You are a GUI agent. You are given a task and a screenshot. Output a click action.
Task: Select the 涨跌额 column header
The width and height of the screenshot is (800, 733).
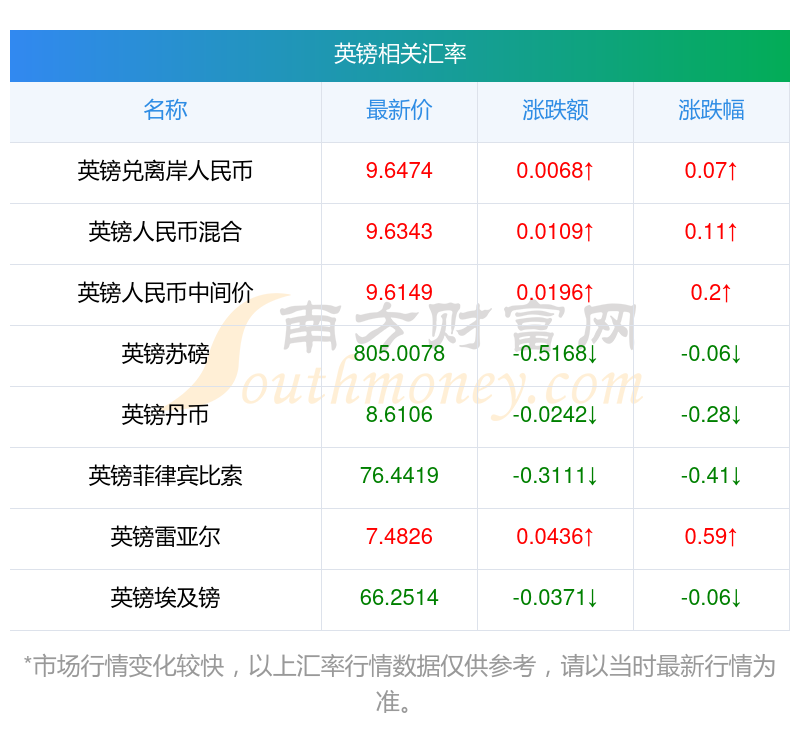pyautogui.click(x=555, y=110)
